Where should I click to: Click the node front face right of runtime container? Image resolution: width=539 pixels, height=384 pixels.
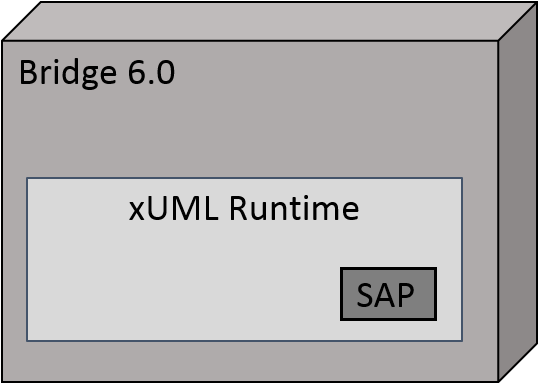click(480, 260)
